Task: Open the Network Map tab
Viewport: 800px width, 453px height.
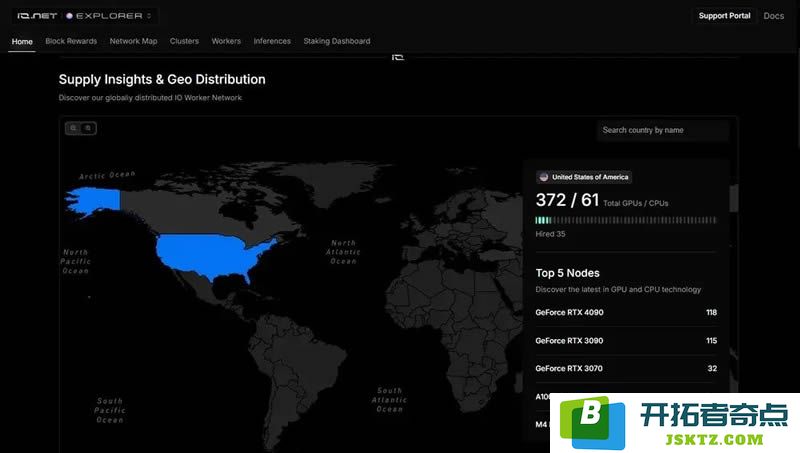Action: [x=133, y=41]
